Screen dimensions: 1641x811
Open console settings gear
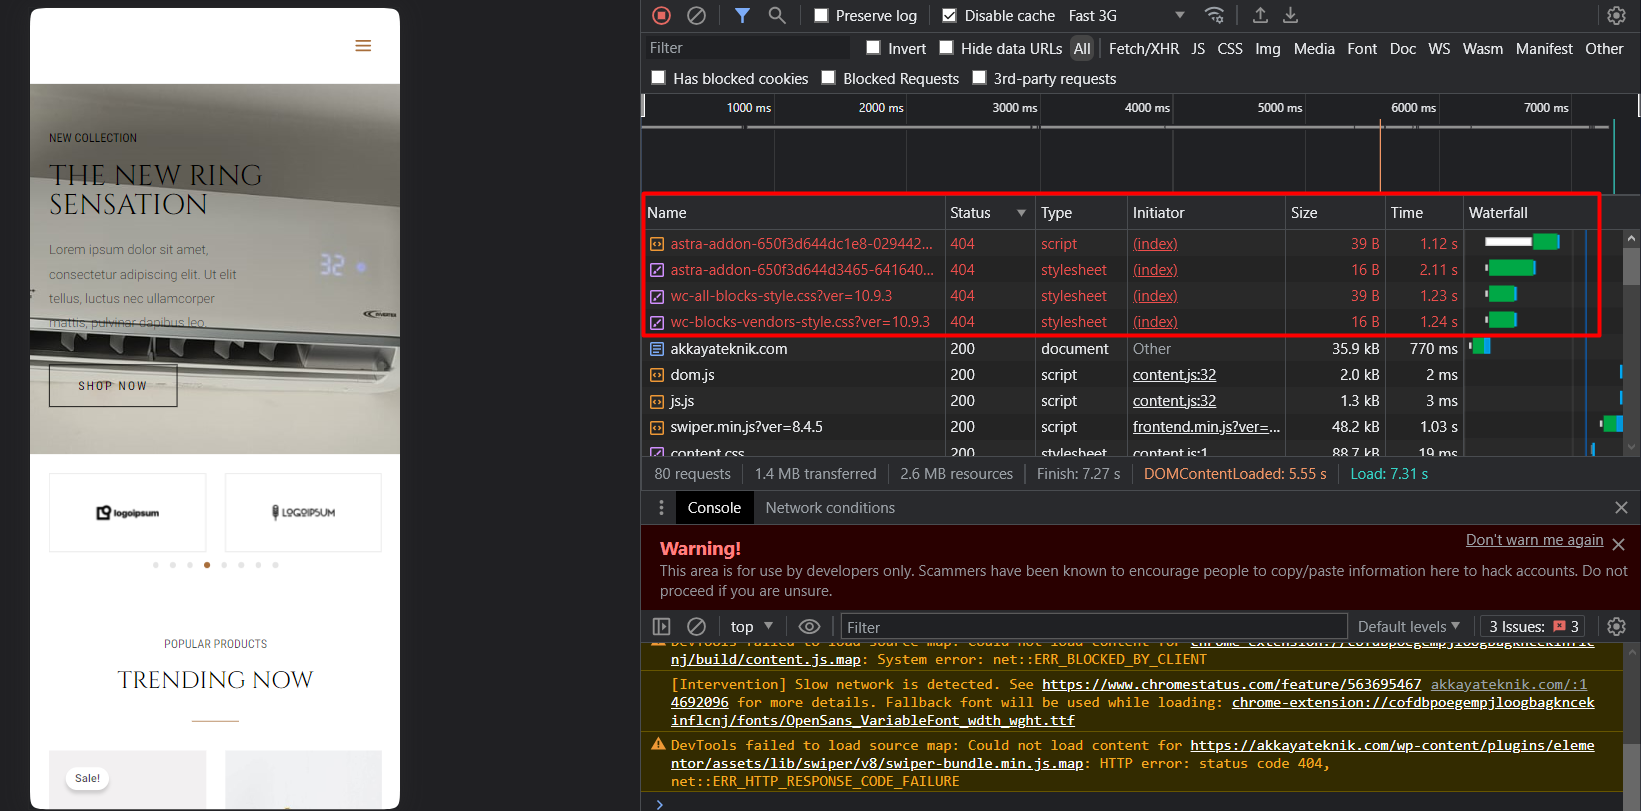click(x=1616, y=626)
